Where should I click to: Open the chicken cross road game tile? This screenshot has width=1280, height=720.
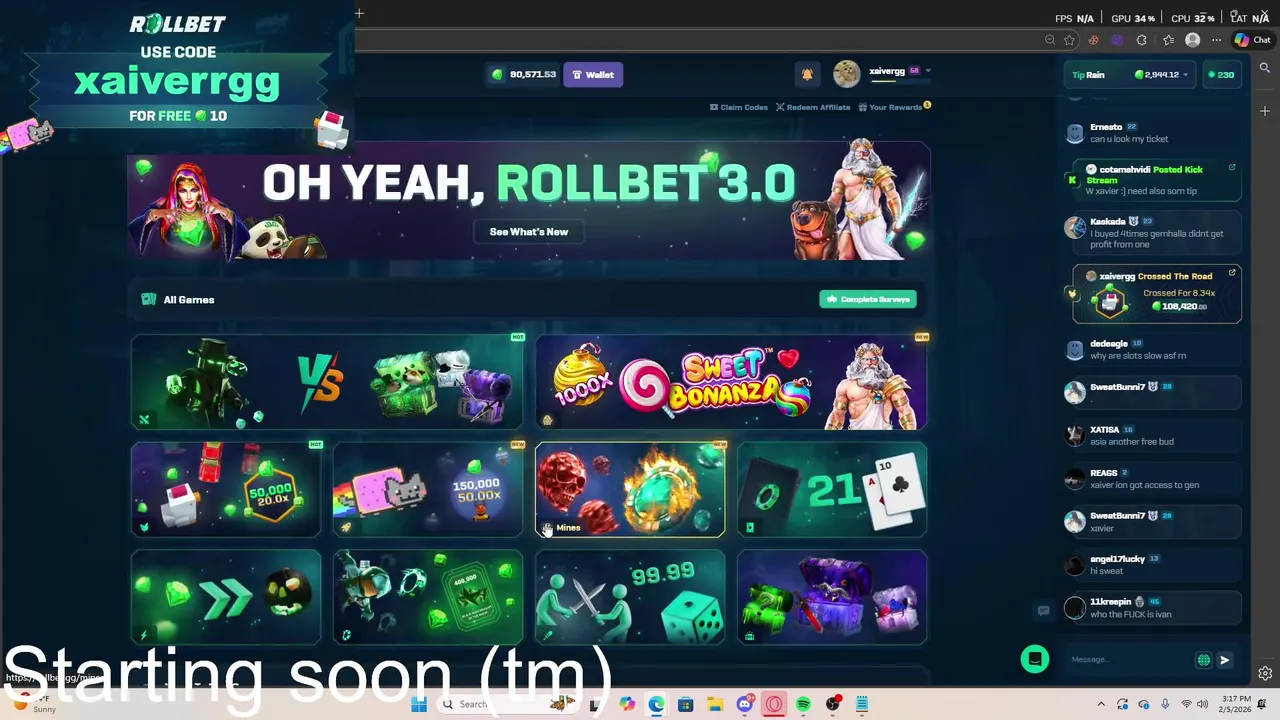[x=226, y=490]
